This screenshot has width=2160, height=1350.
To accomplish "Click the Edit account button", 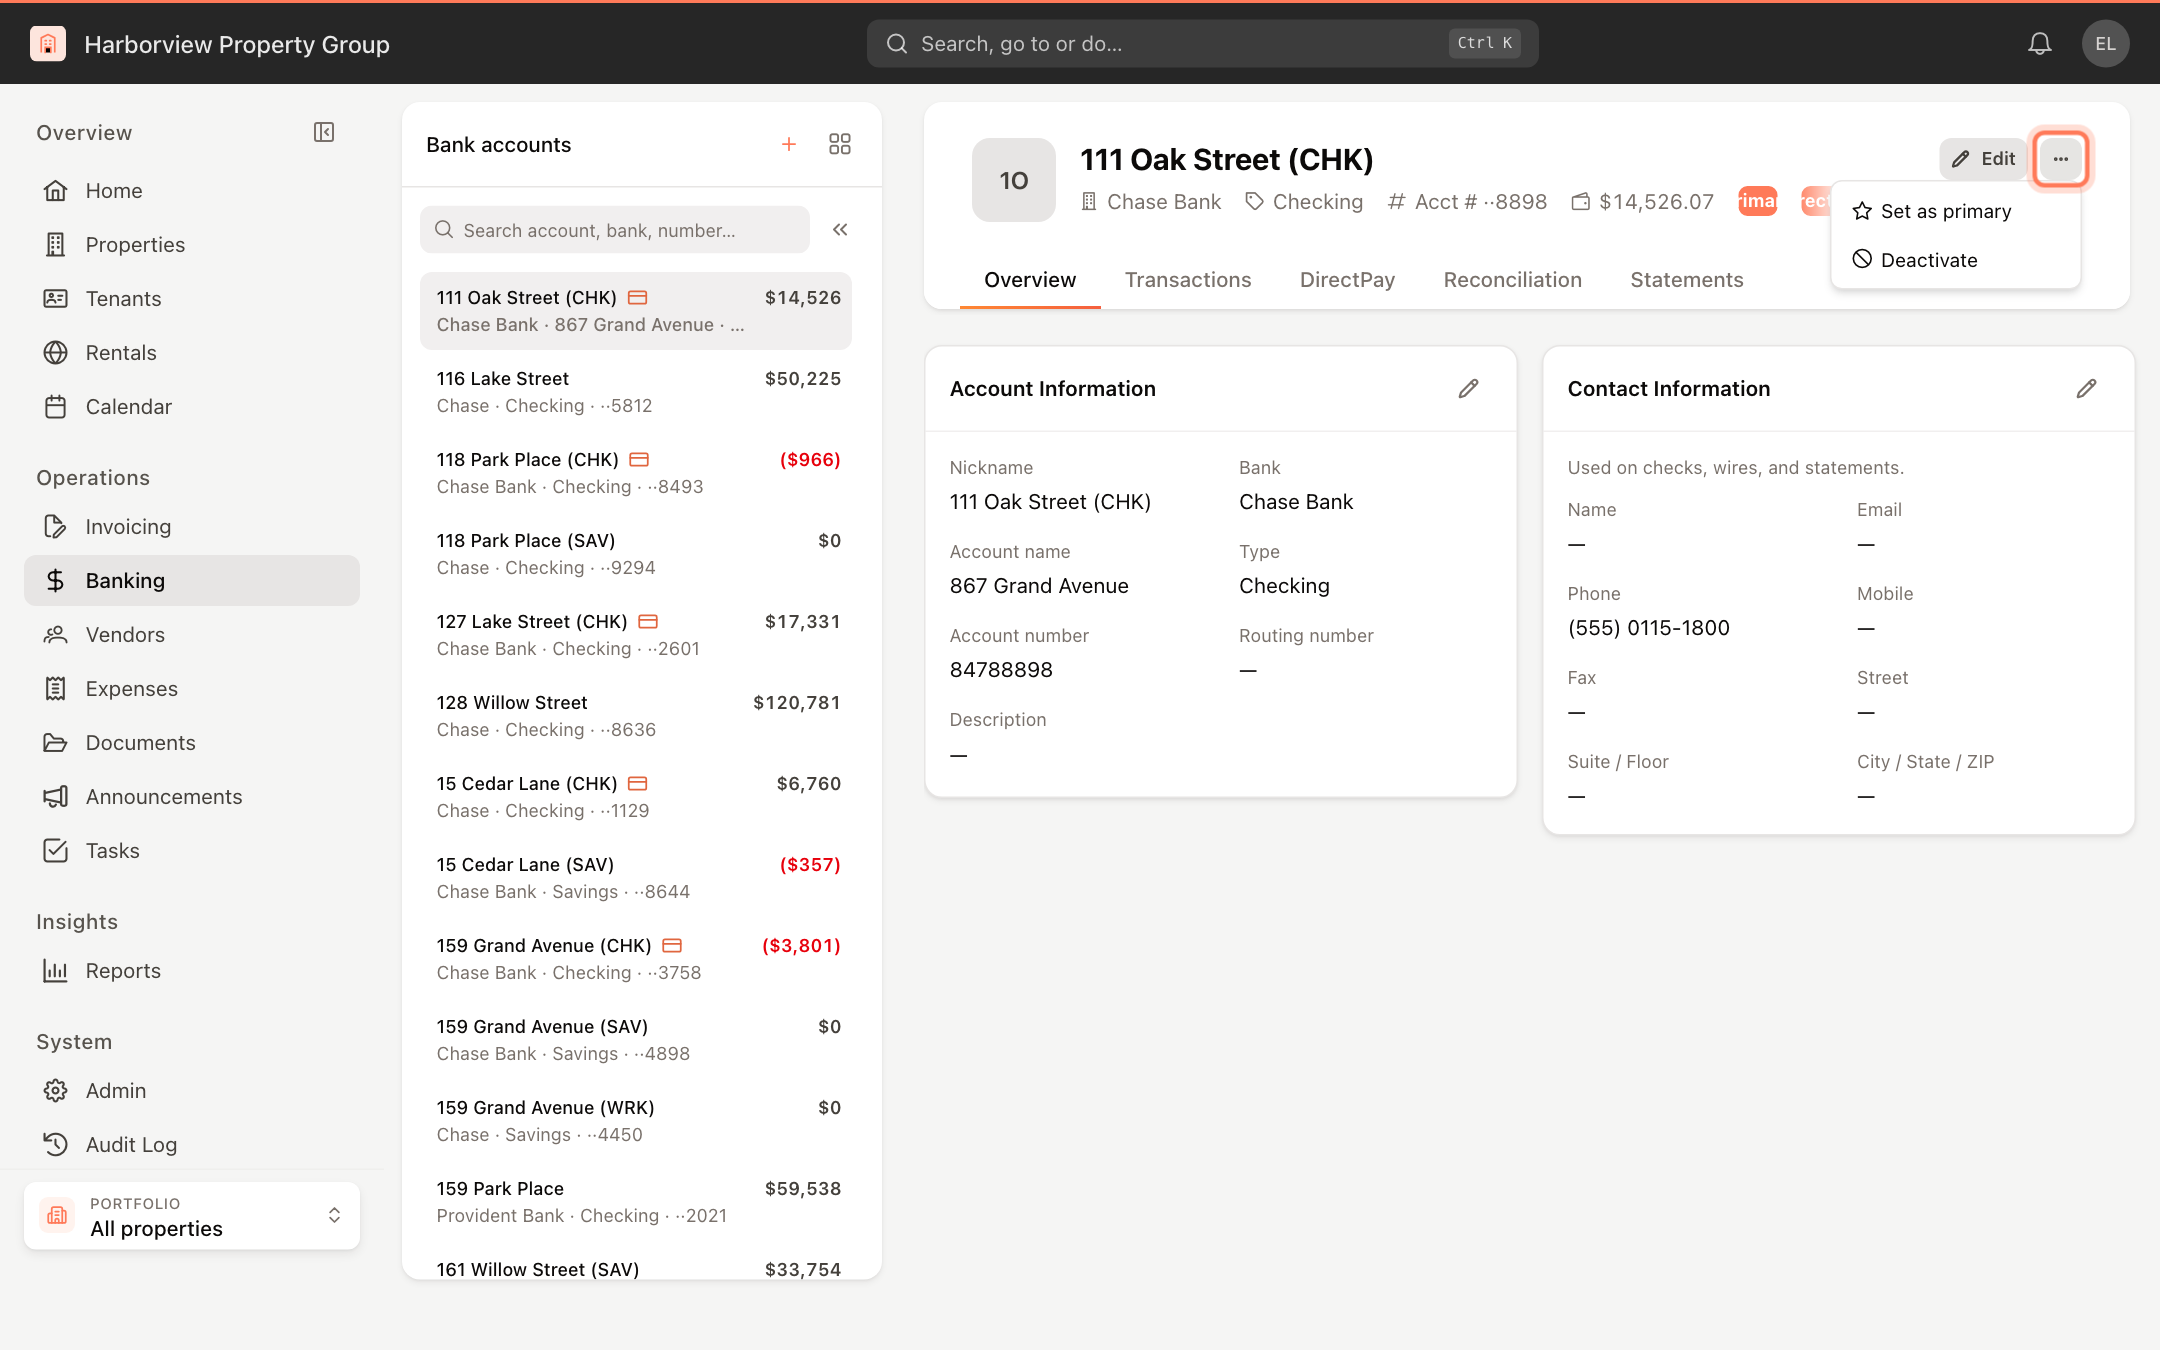I will [1984, 159].
